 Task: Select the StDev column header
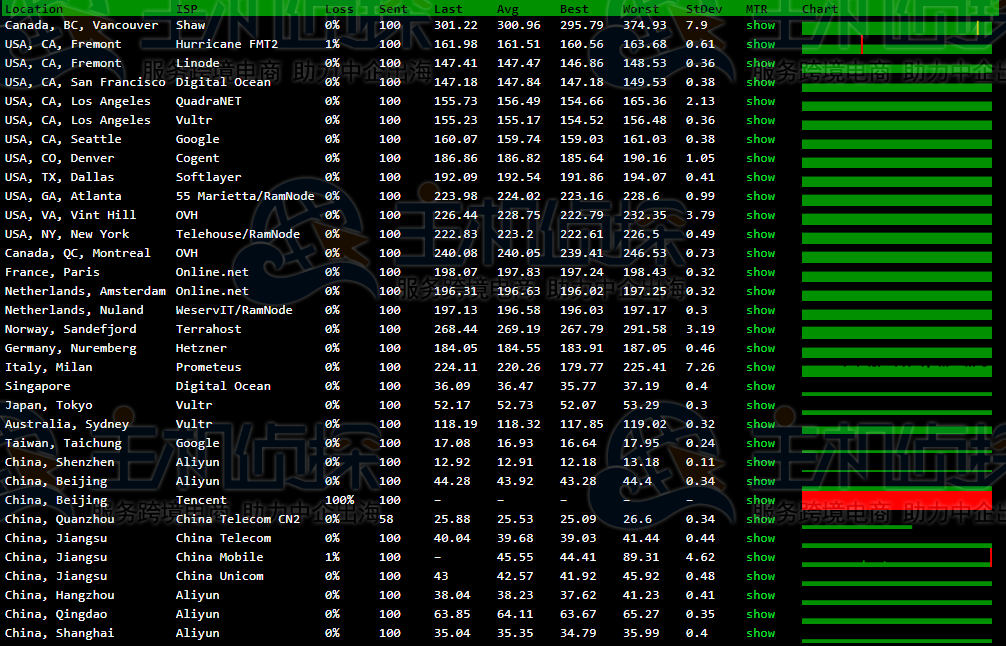703,9
